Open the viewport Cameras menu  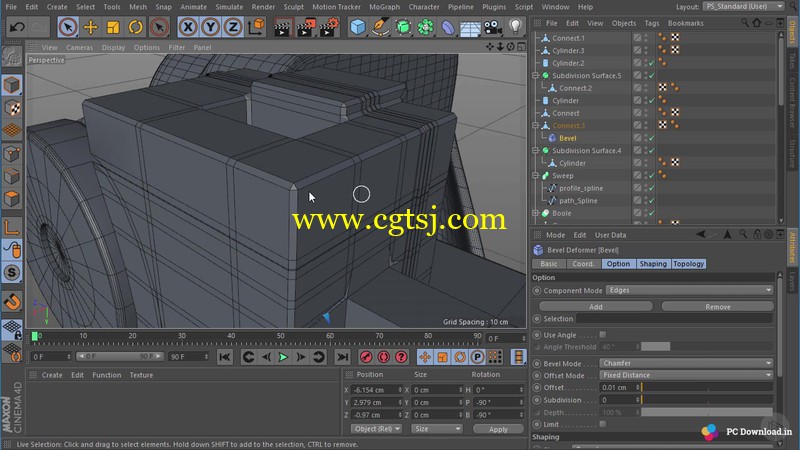click(x=80, y=47)
